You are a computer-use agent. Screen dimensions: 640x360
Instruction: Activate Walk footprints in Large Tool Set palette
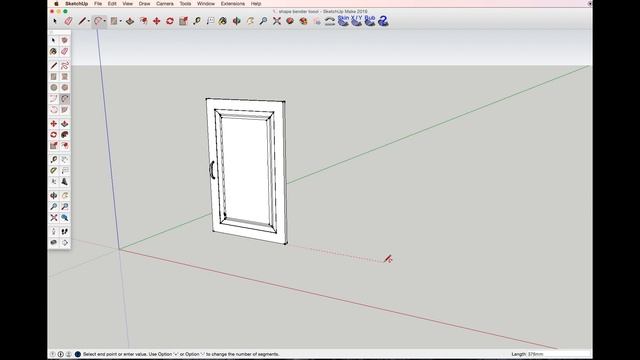(64, 231)
